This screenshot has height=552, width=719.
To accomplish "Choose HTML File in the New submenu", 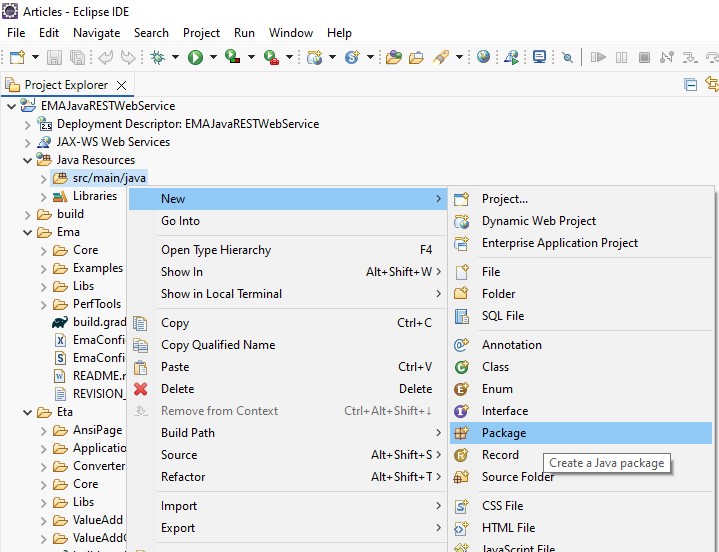I will (581, 528).
